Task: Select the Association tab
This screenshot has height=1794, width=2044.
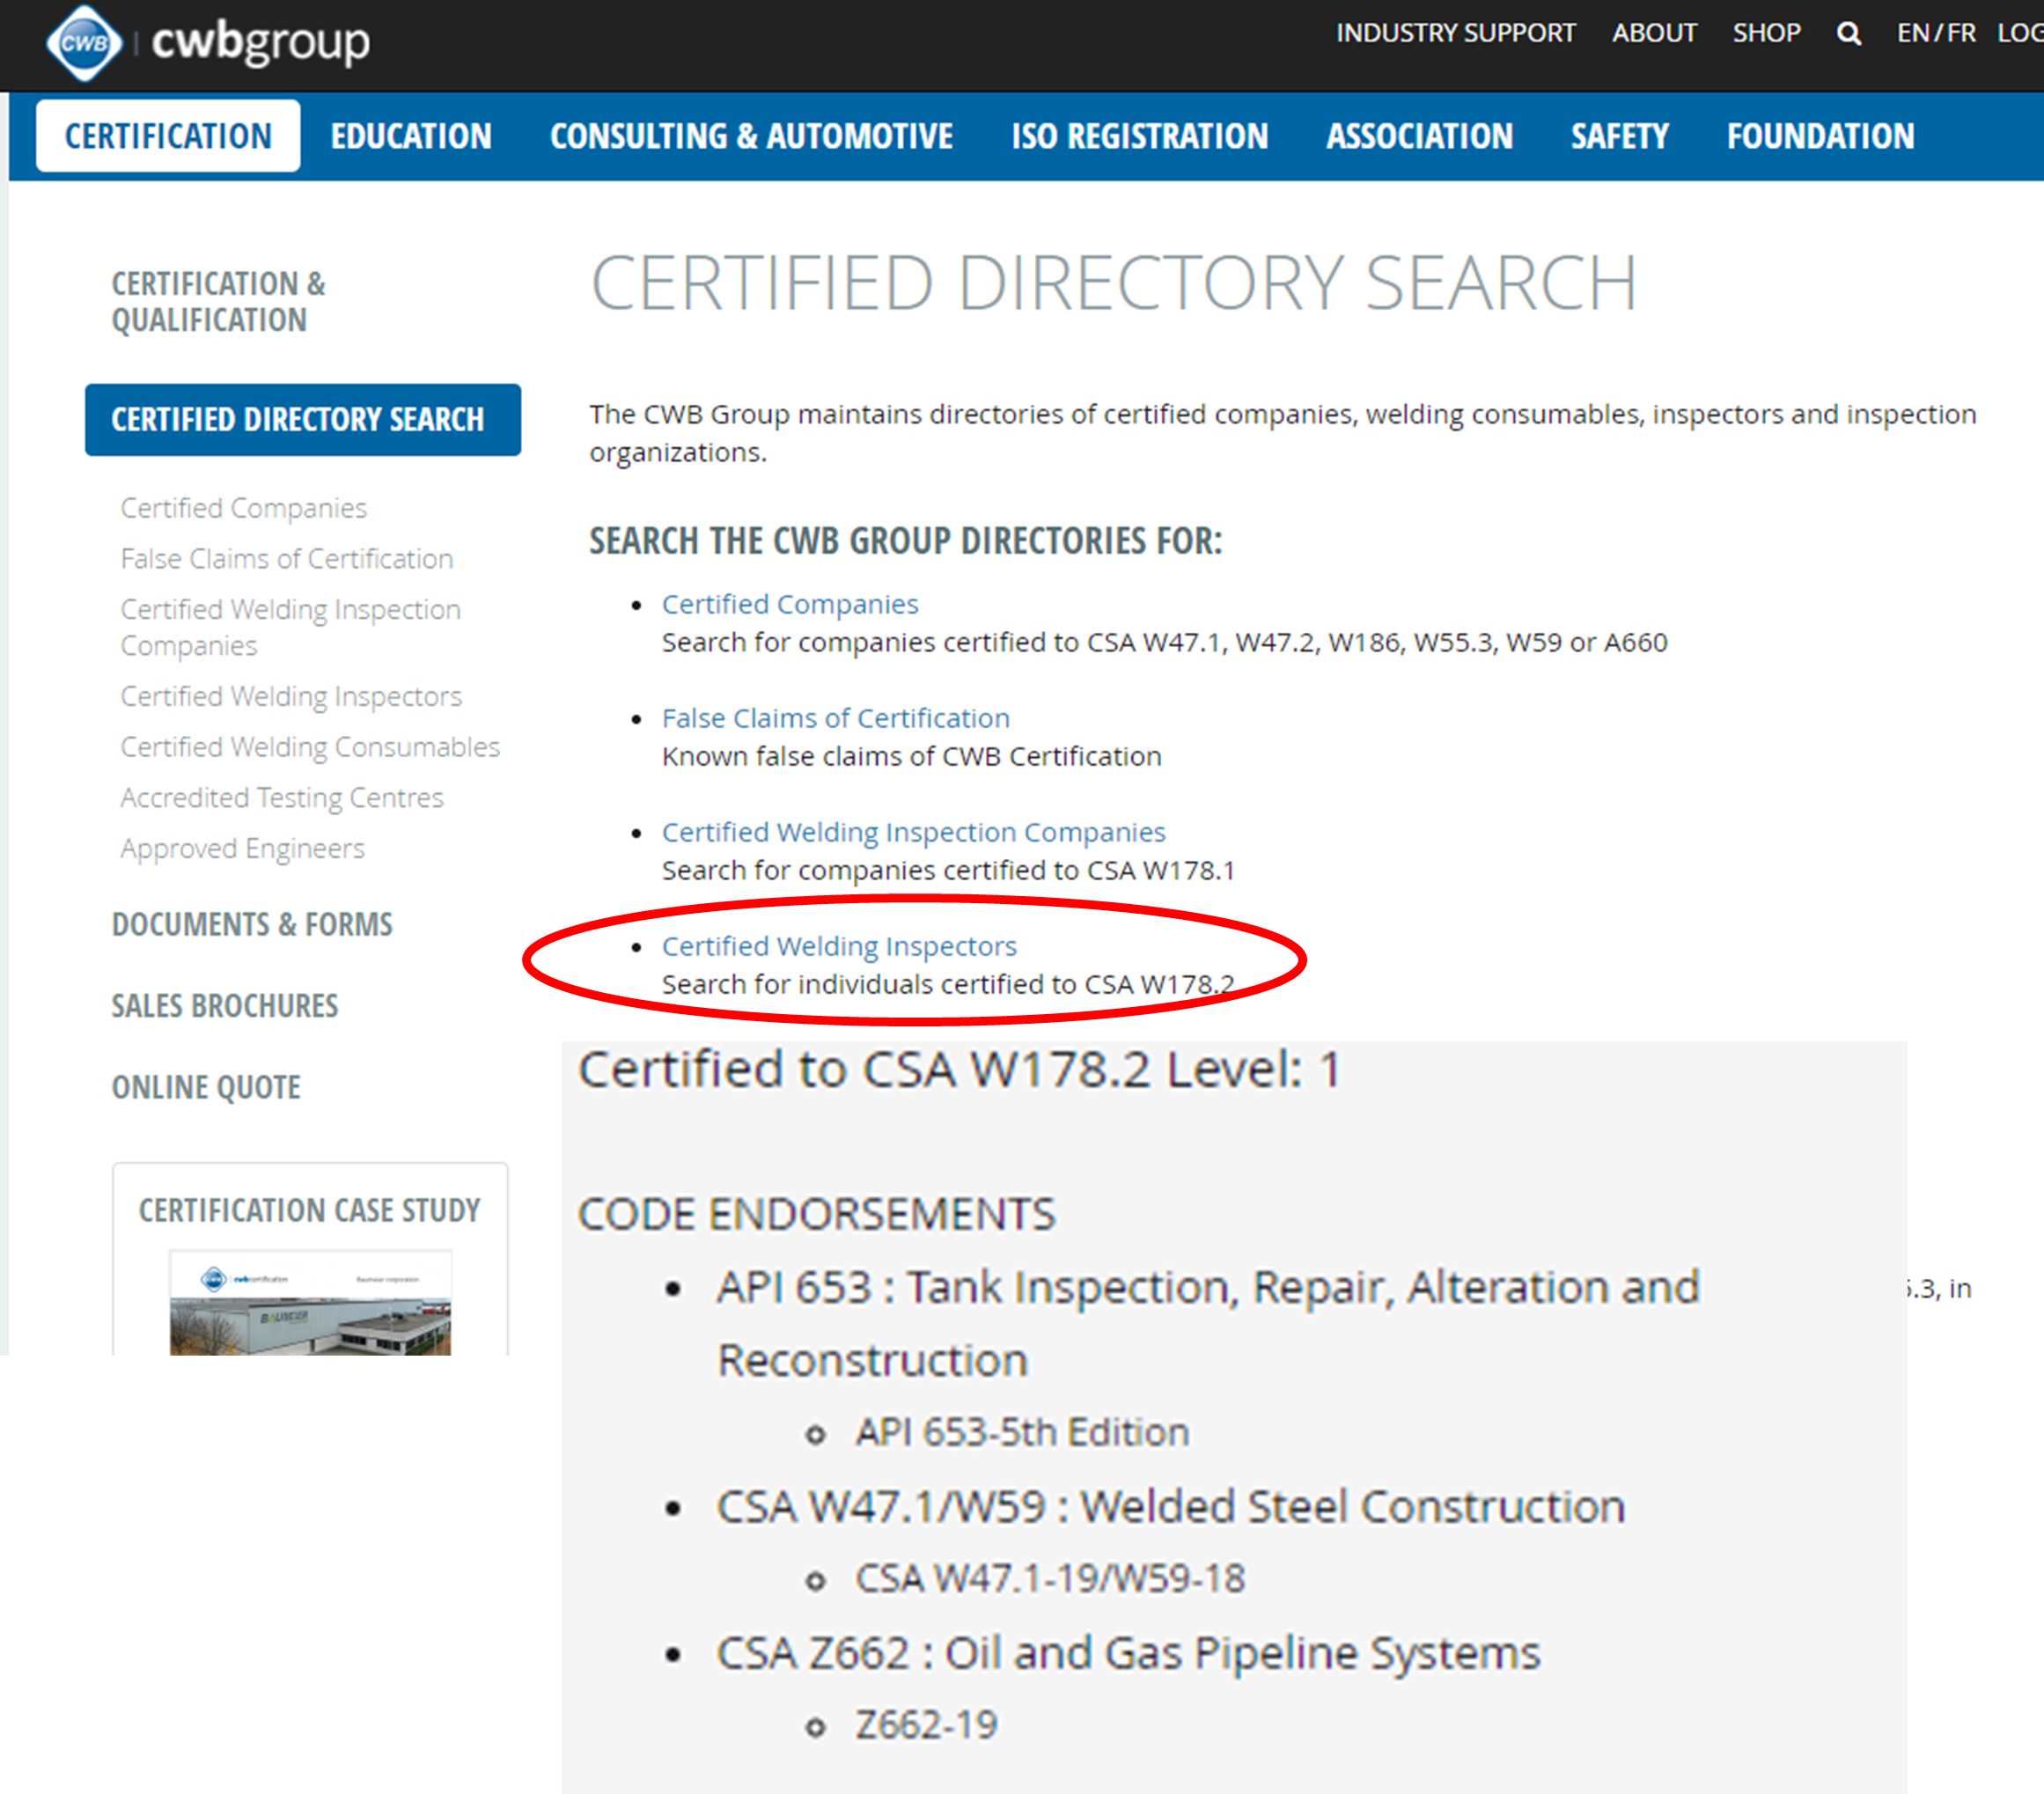Action: [x=1420, y=136]
